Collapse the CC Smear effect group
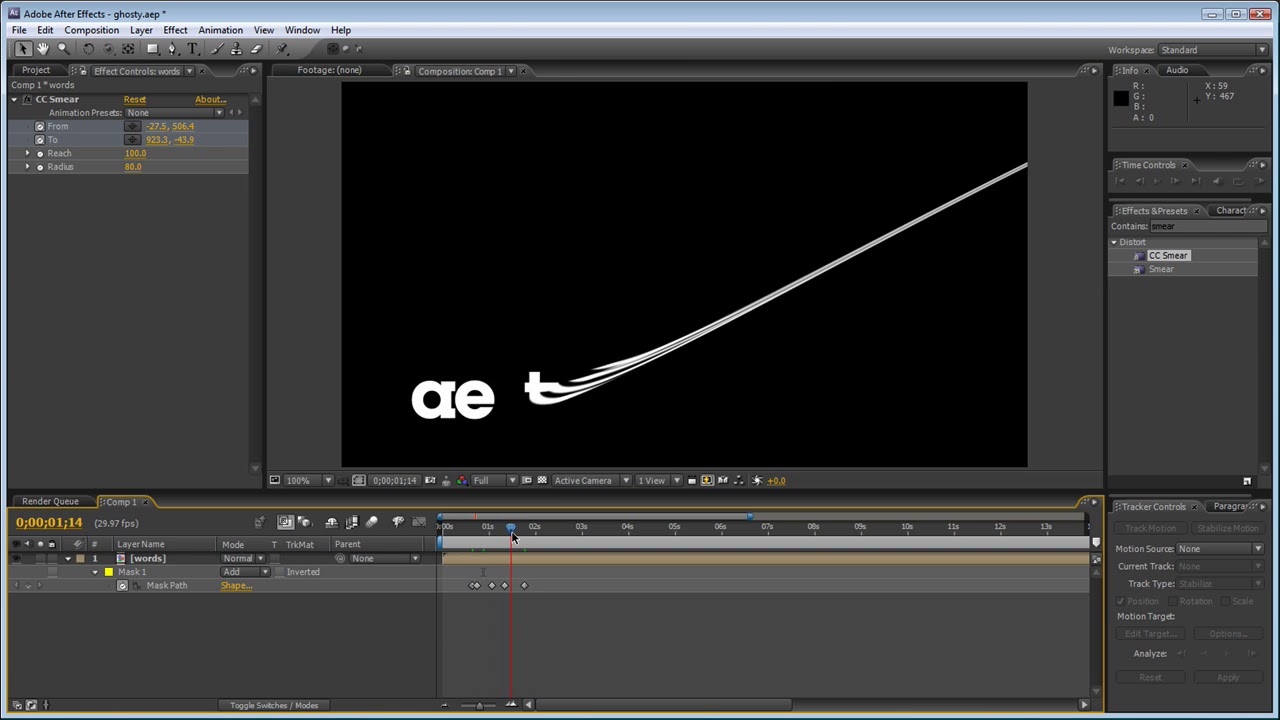1280x720 pixels. (x=15, y=99)
